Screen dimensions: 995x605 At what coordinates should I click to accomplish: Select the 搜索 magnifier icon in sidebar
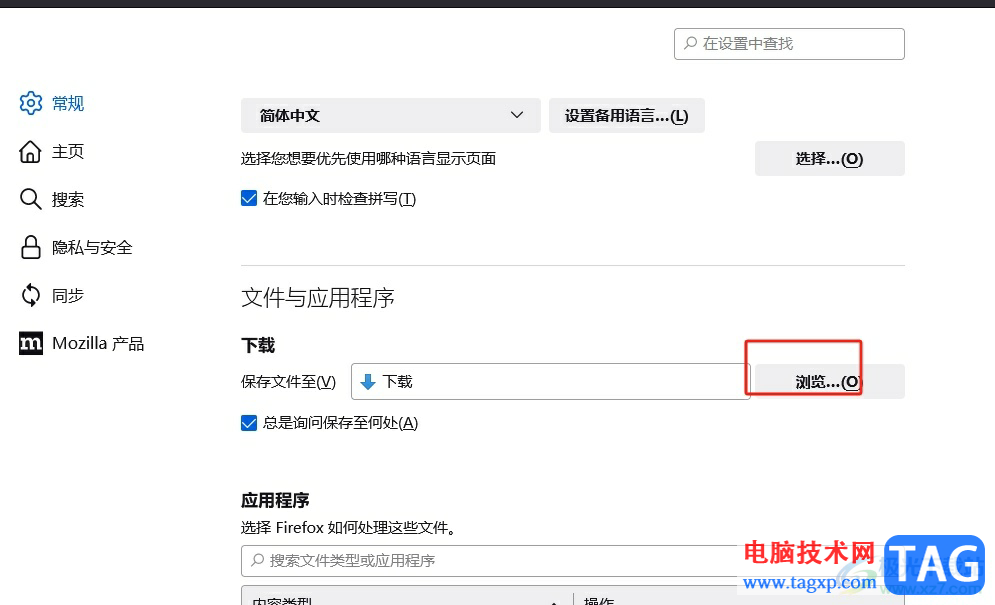point(31,199)
